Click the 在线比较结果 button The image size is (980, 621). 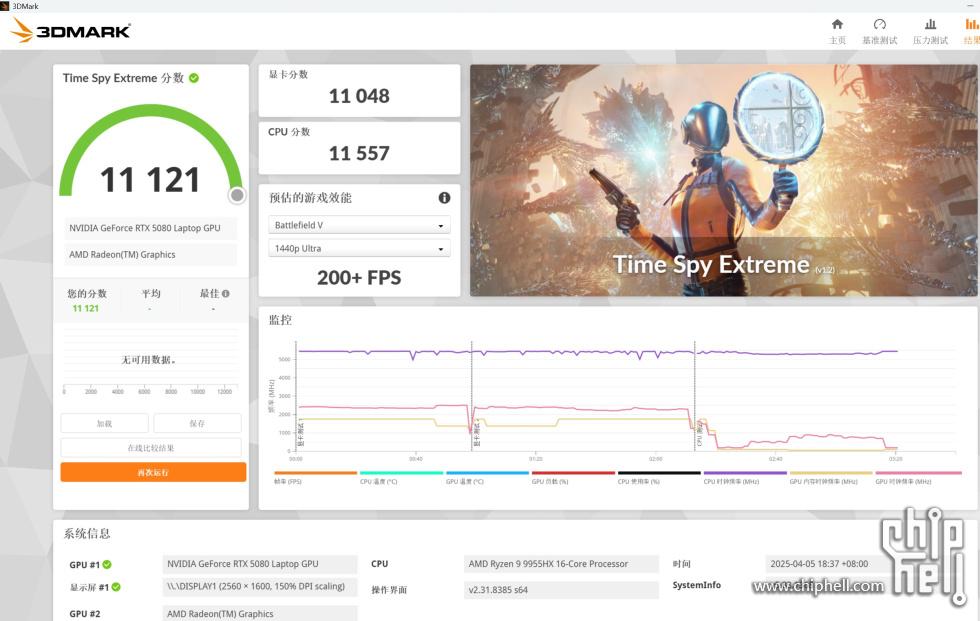pyautogui.click(x=151, y=448)
